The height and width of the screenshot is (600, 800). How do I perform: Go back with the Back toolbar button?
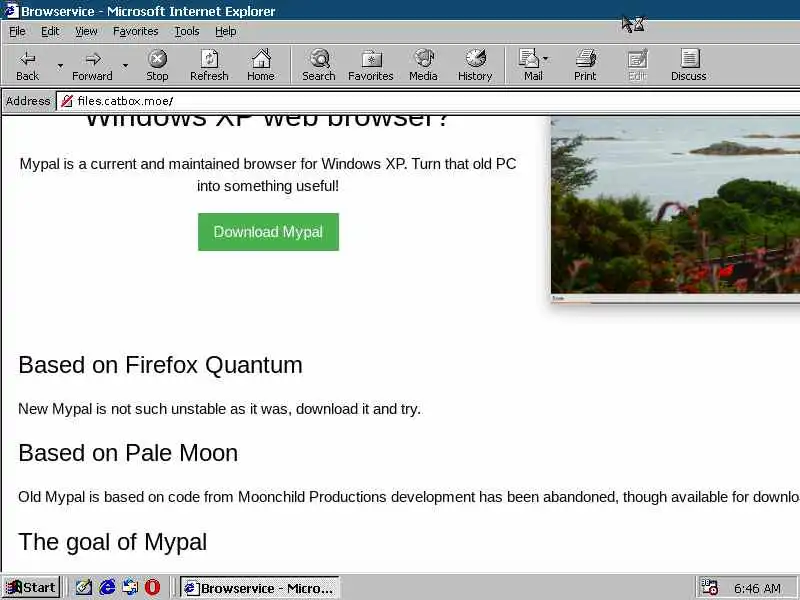[x=28, y=65]
